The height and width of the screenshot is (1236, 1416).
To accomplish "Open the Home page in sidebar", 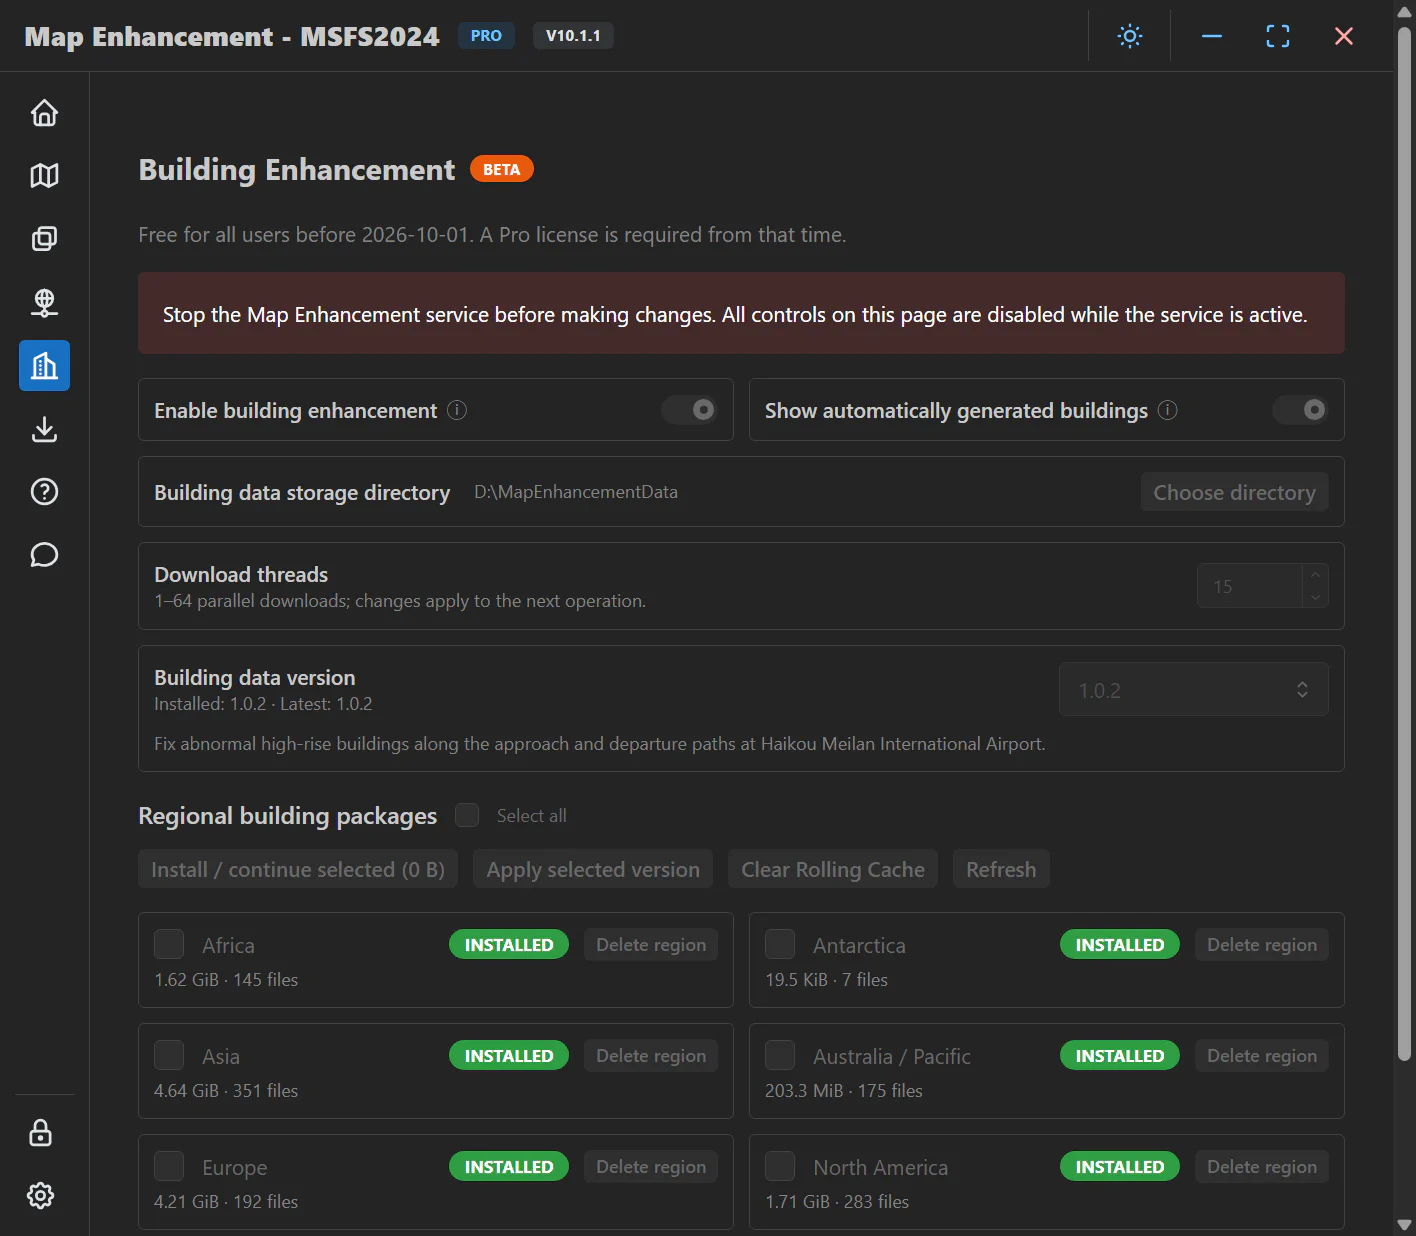I will tap(44, 113).
